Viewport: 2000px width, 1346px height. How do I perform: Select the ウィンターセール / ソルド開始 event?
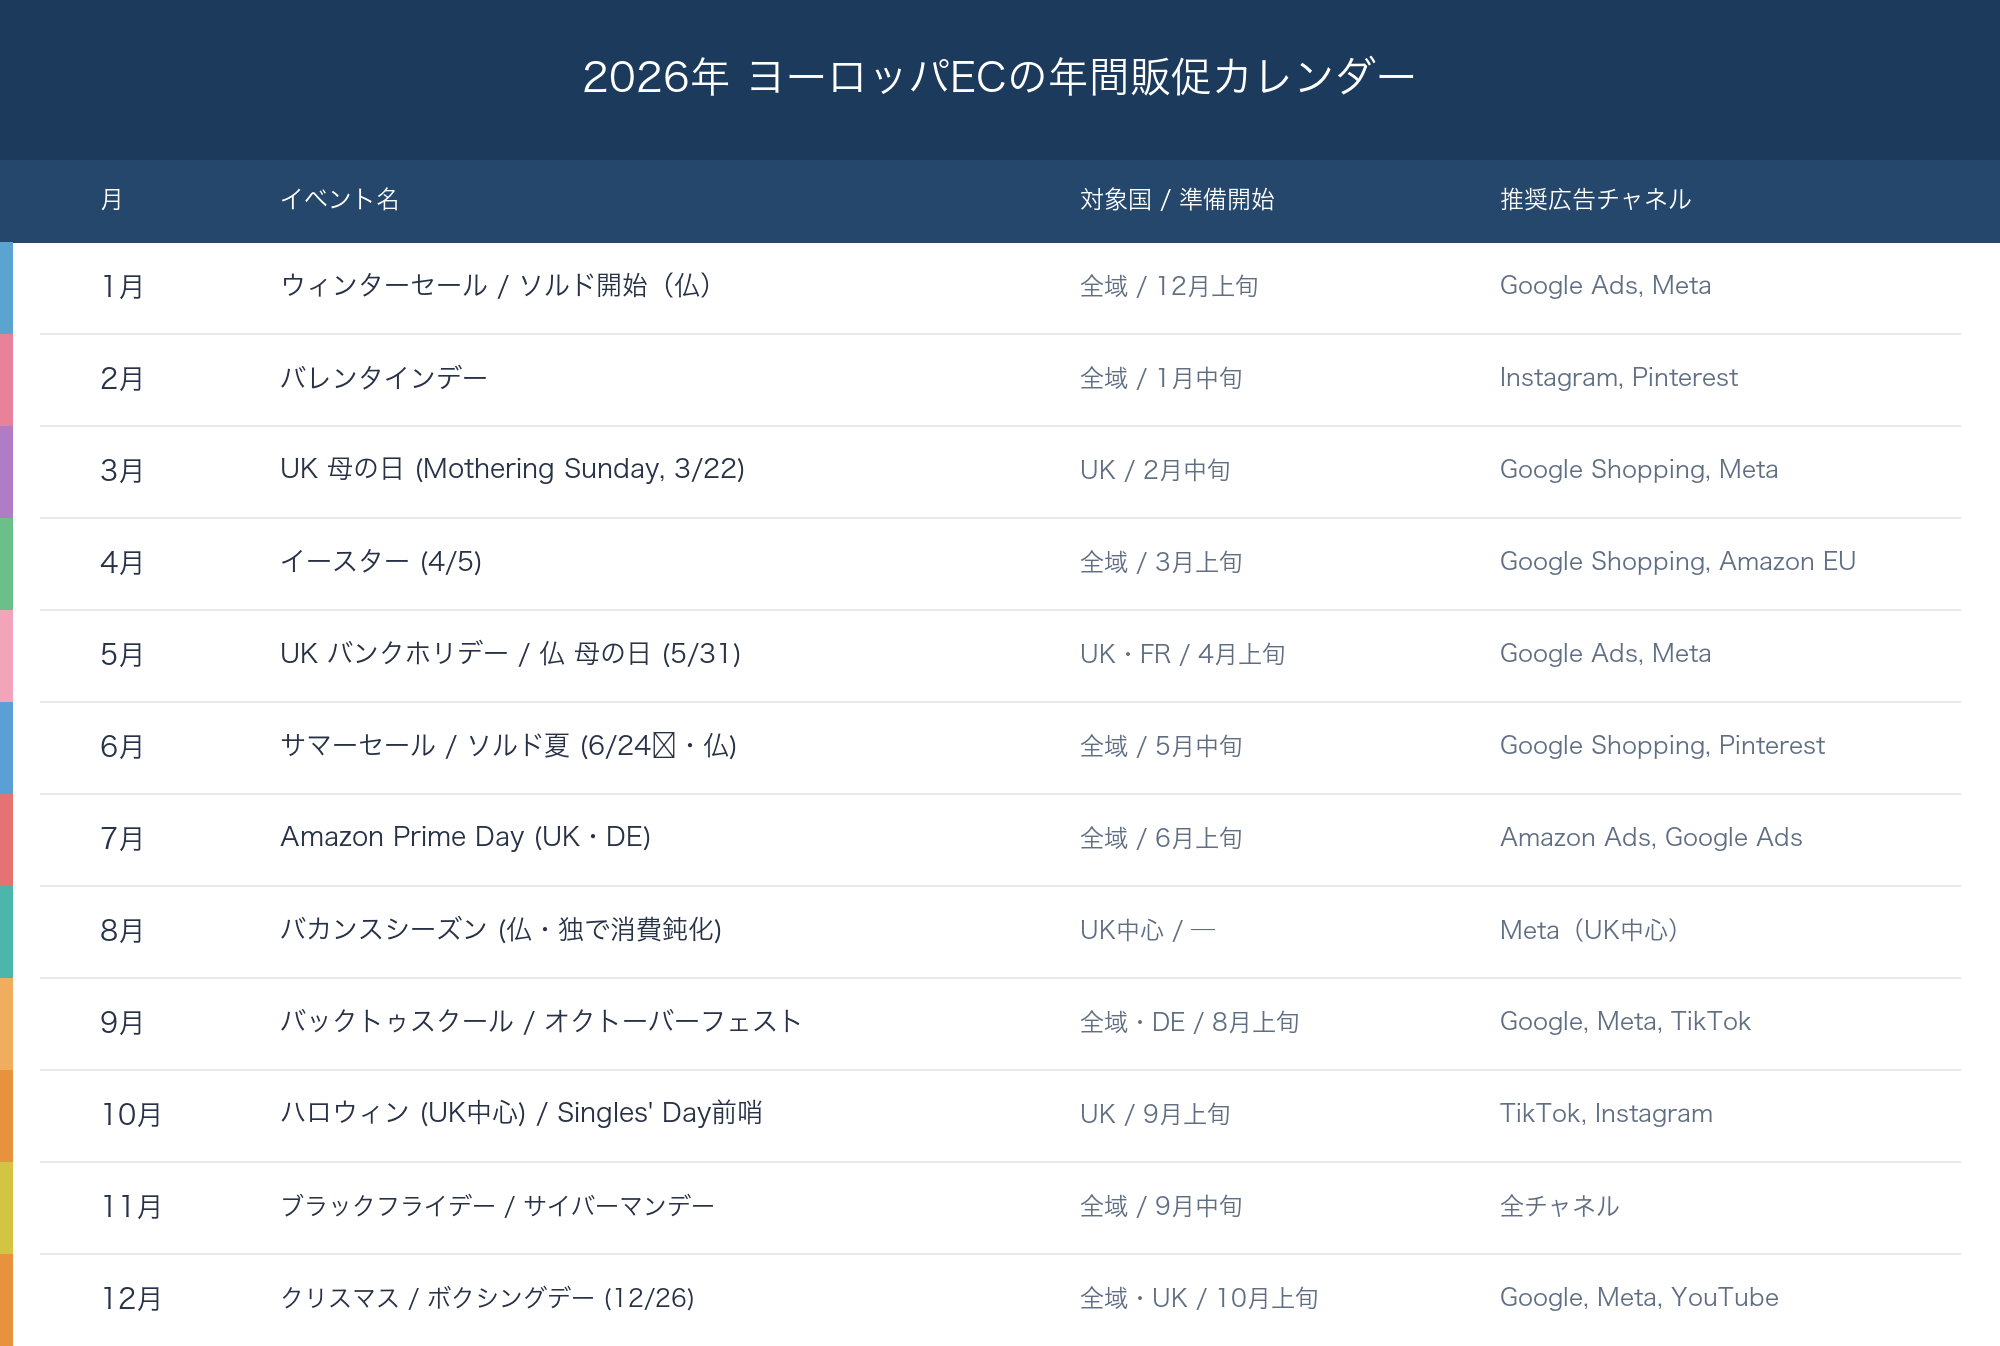click(496, 286)
